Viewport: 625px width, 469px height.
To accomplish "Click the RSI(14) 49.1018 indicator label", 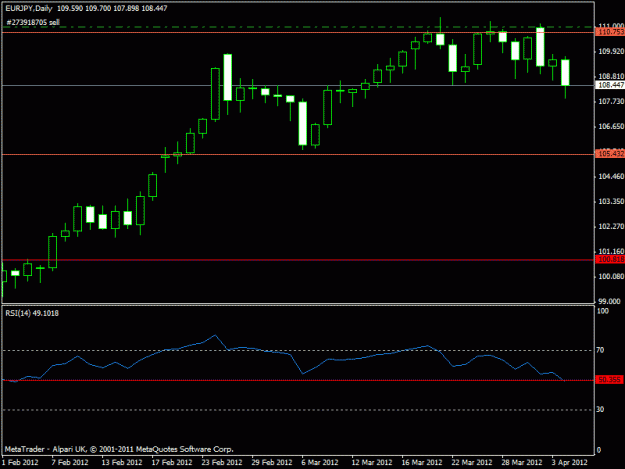I will pos(32,313).
